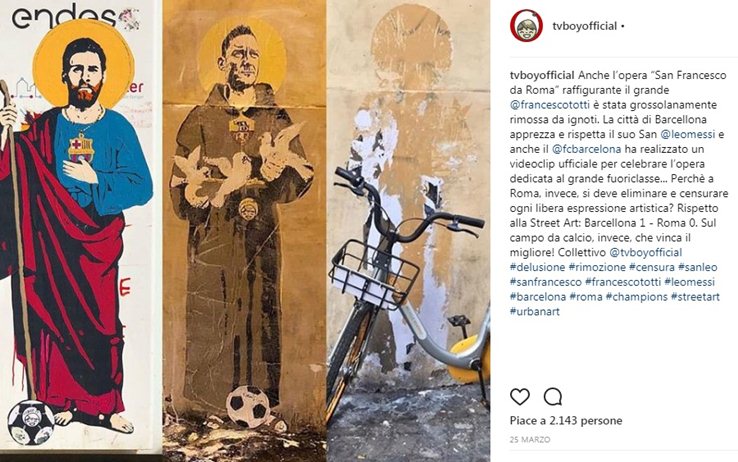Viewport: 738px width, 462px height.
Task: Open #sanfrancesco hashtag
Action: (x=545, y=282)
